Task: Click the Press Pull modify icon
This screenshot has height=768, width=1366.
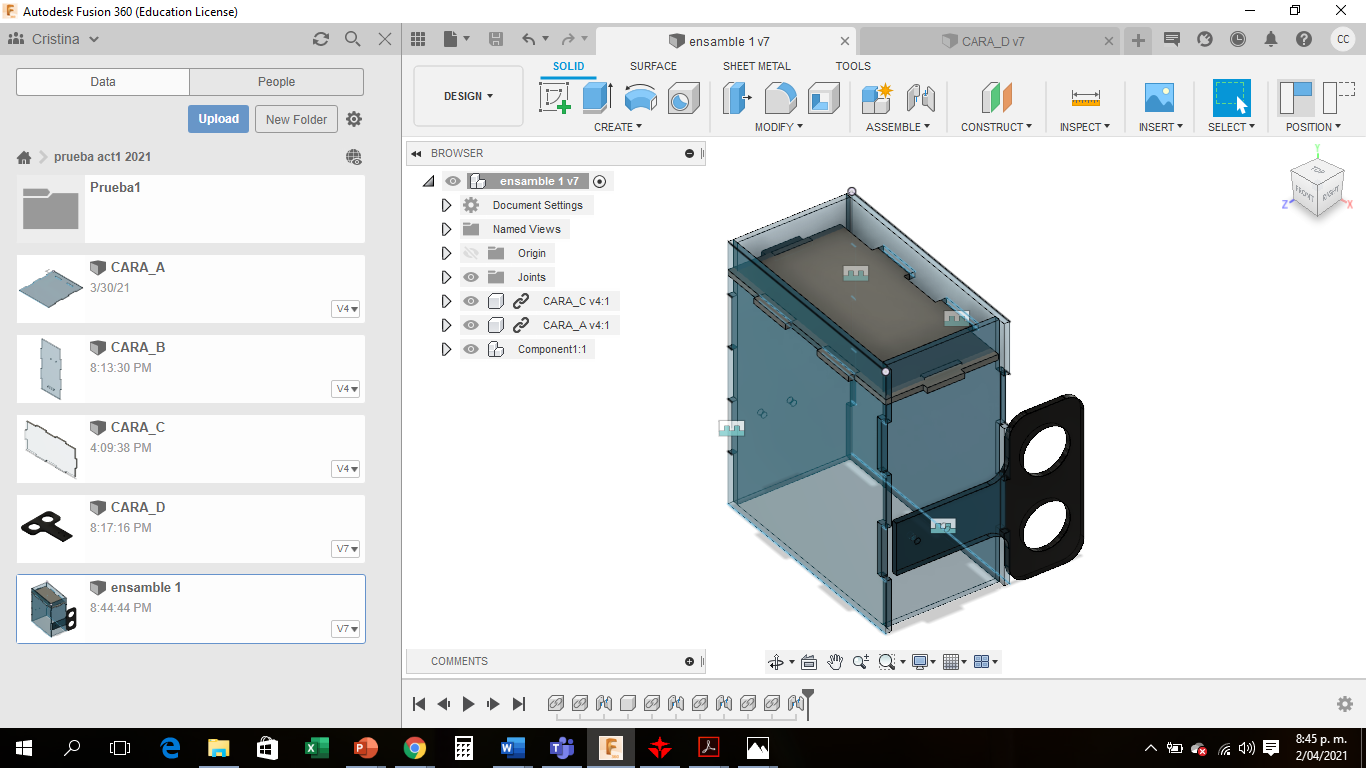Action: pyautogui.click(x=737, y=98)
